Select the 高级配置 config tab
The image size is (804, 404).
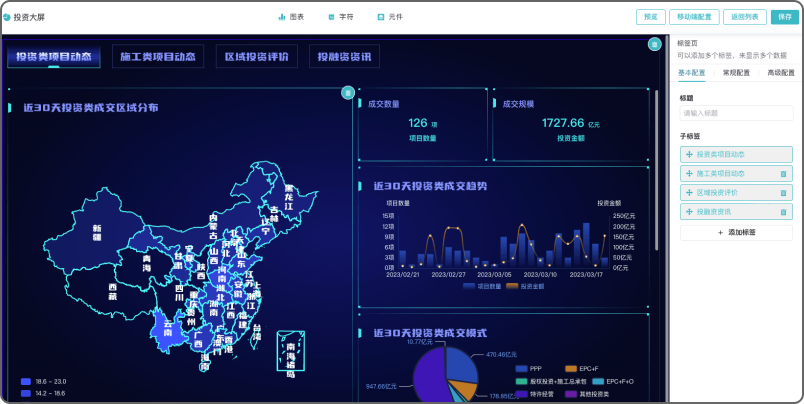click(780, 73)
